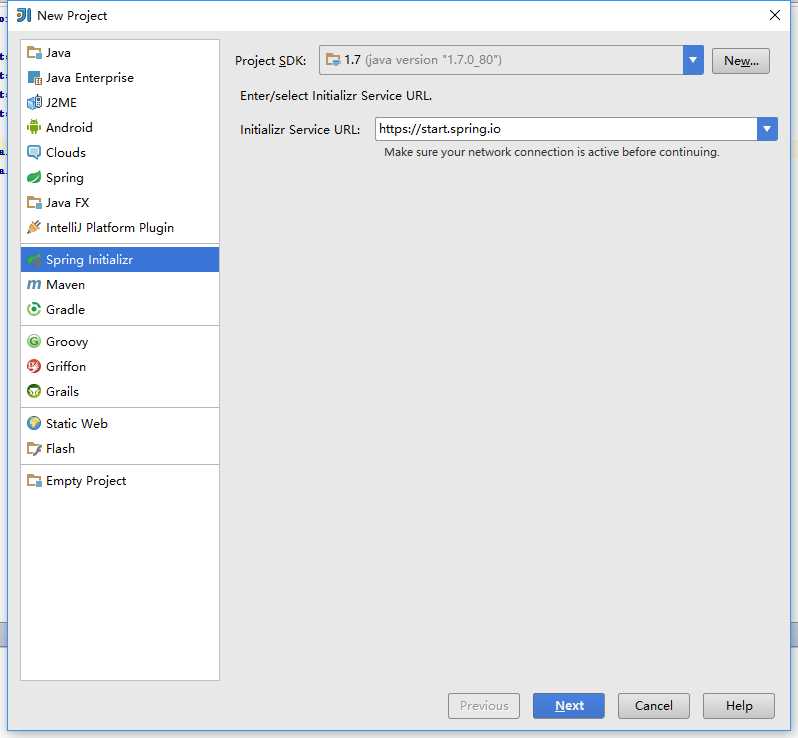The image size is (798, 738).
Task: Click the IntelliJ logo in title bar
Action: click(x=24, y=15)
